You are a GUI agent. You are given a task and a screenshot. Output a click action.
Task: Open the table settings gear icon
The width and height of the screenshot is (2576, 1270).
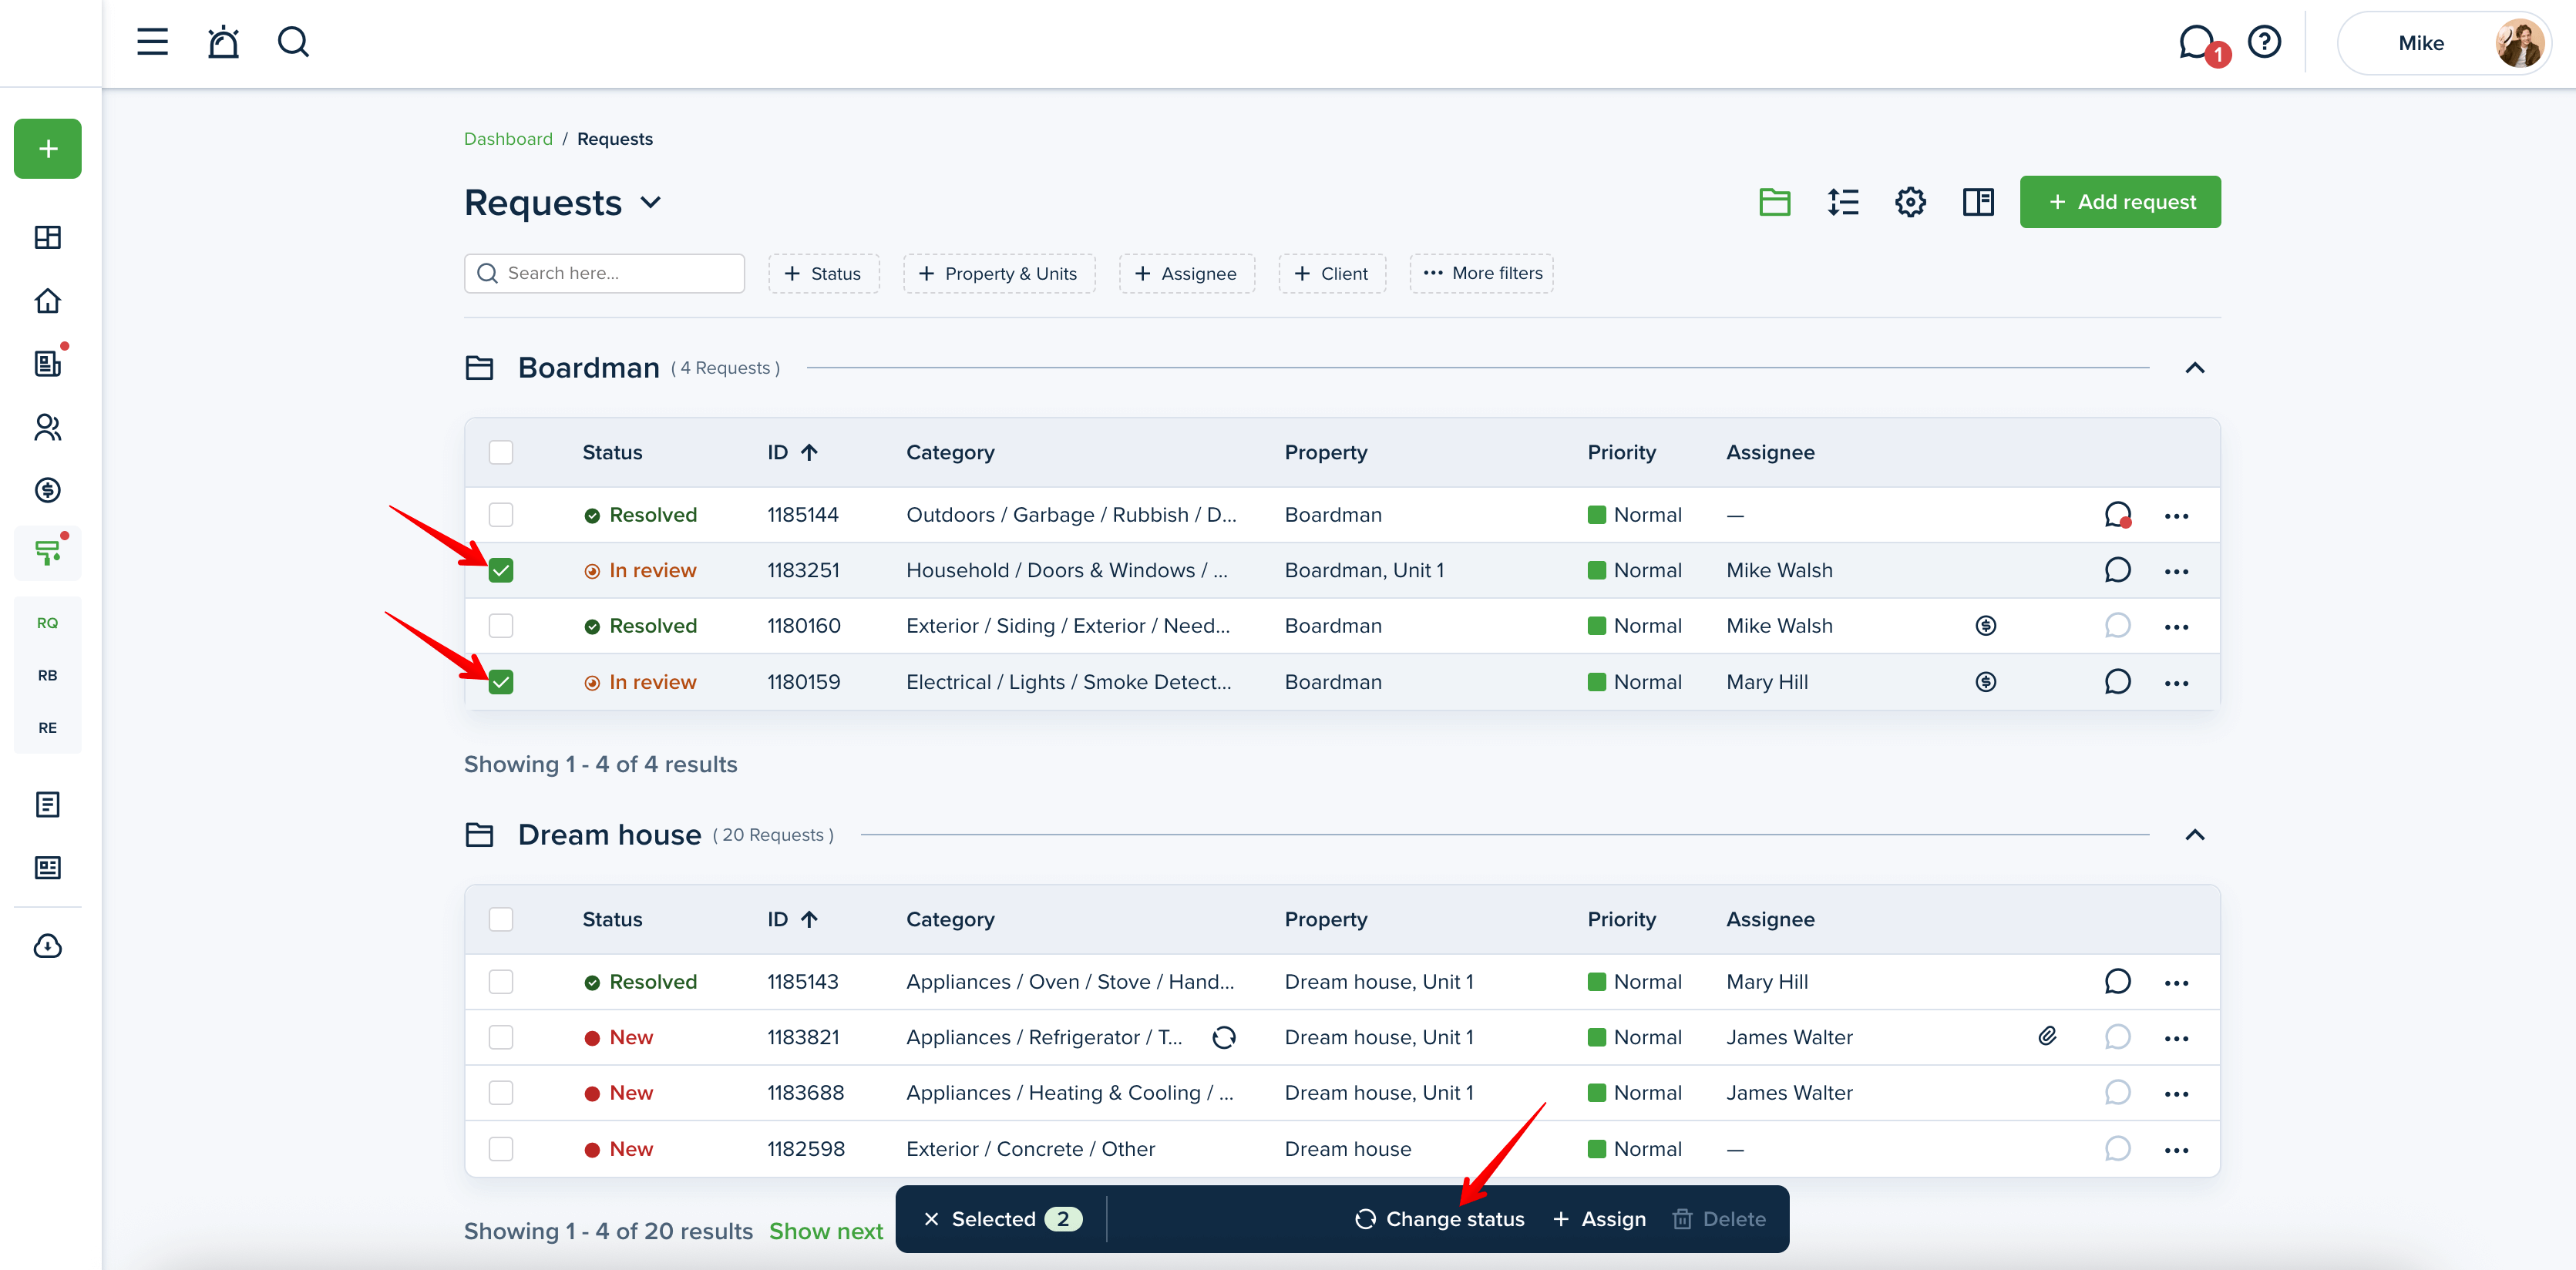point(1910,202)
